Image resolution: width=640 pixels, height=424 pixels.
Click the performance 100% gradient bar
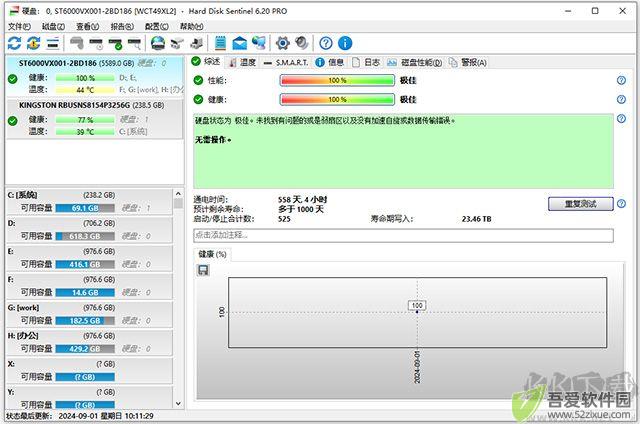[x=337, y=80]
